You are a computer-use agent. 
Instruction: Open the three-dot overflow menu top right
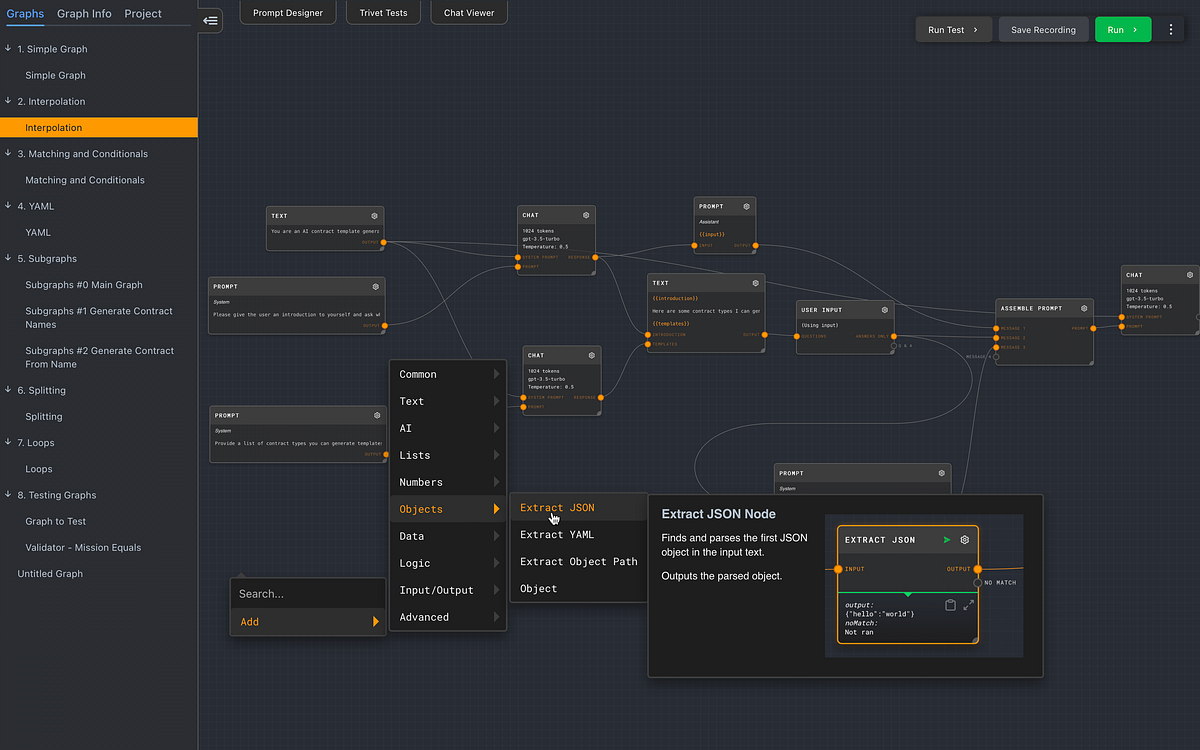point(1170,29)
